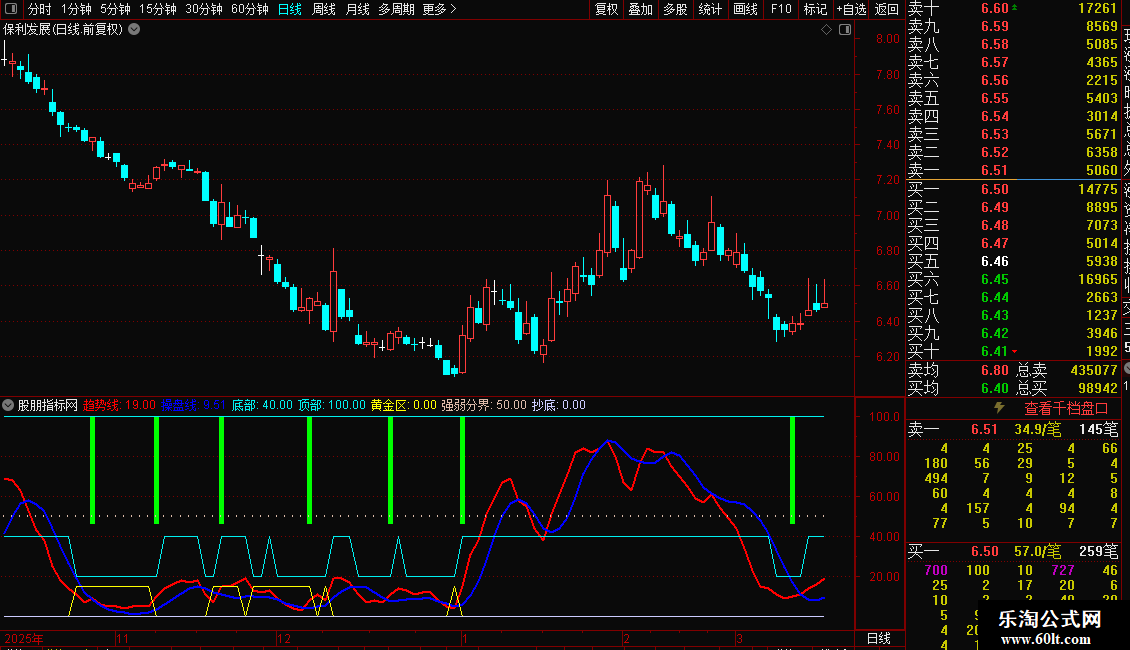Screen dimensions: 1130x650
Task: Select the 1分钟 period tab
Action: coord(76,9)
